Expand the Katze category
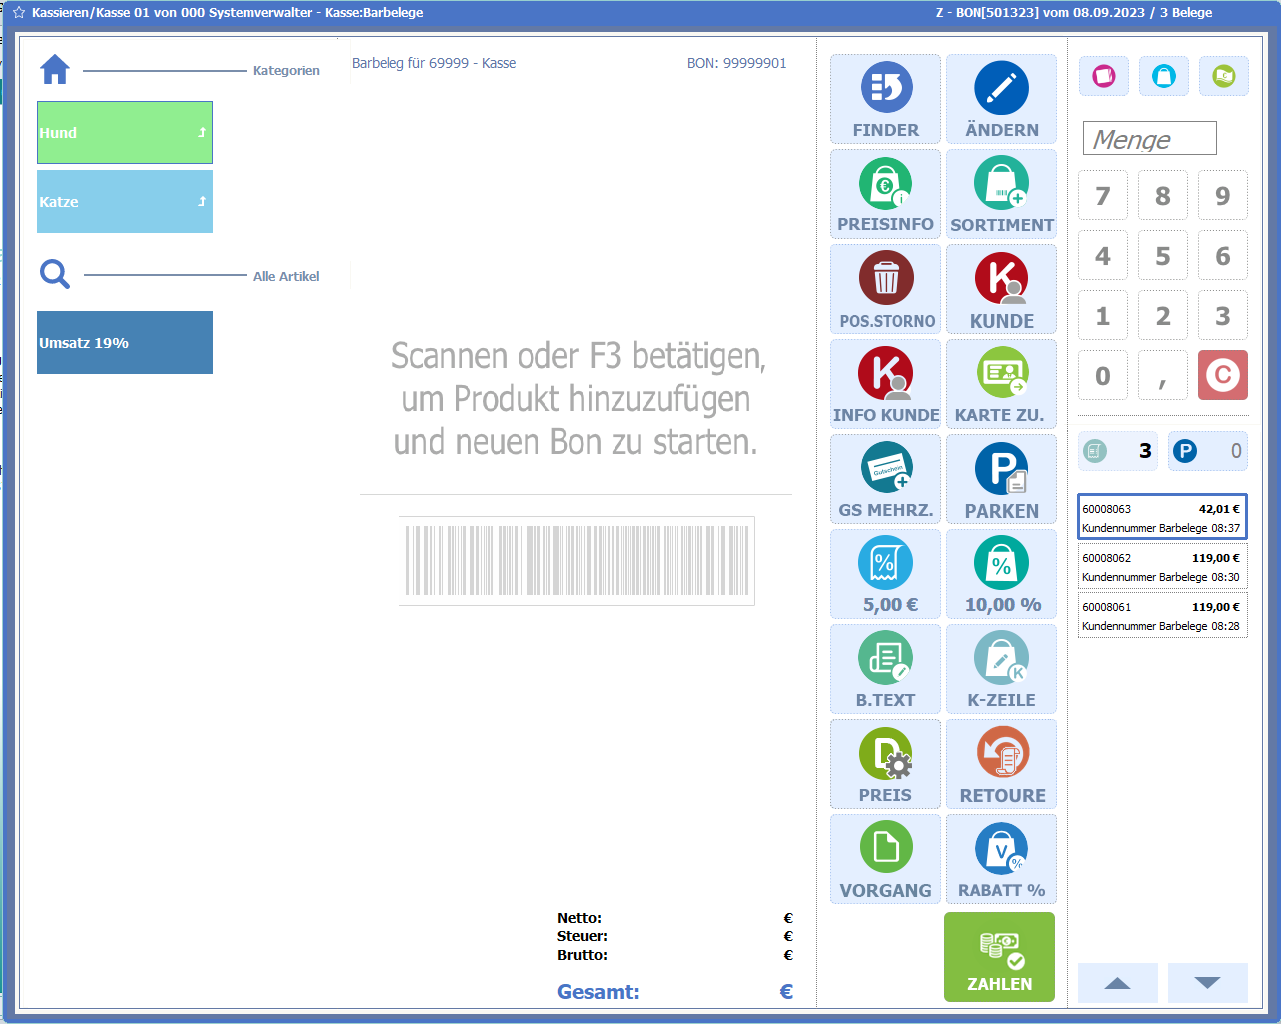The image size is (1281, 1024). [x=125, y=201]
